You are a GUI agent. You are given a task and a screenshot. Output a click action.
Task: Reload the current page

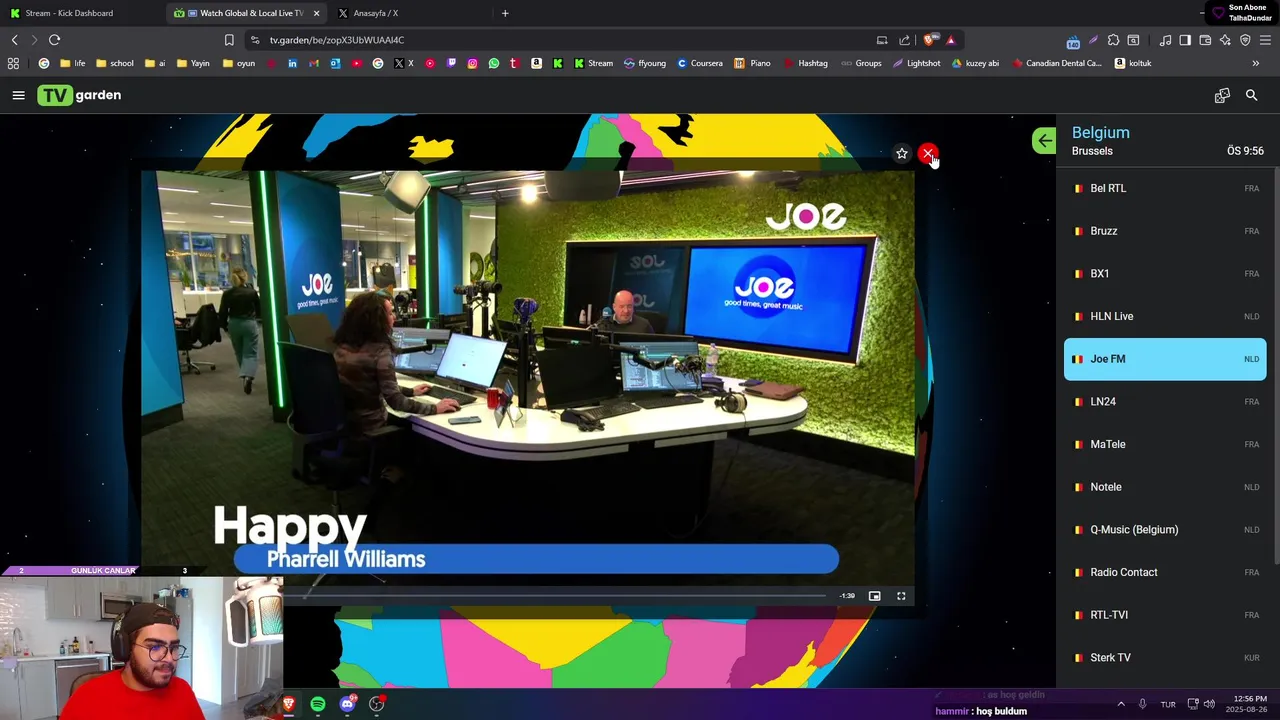[54, 40]
